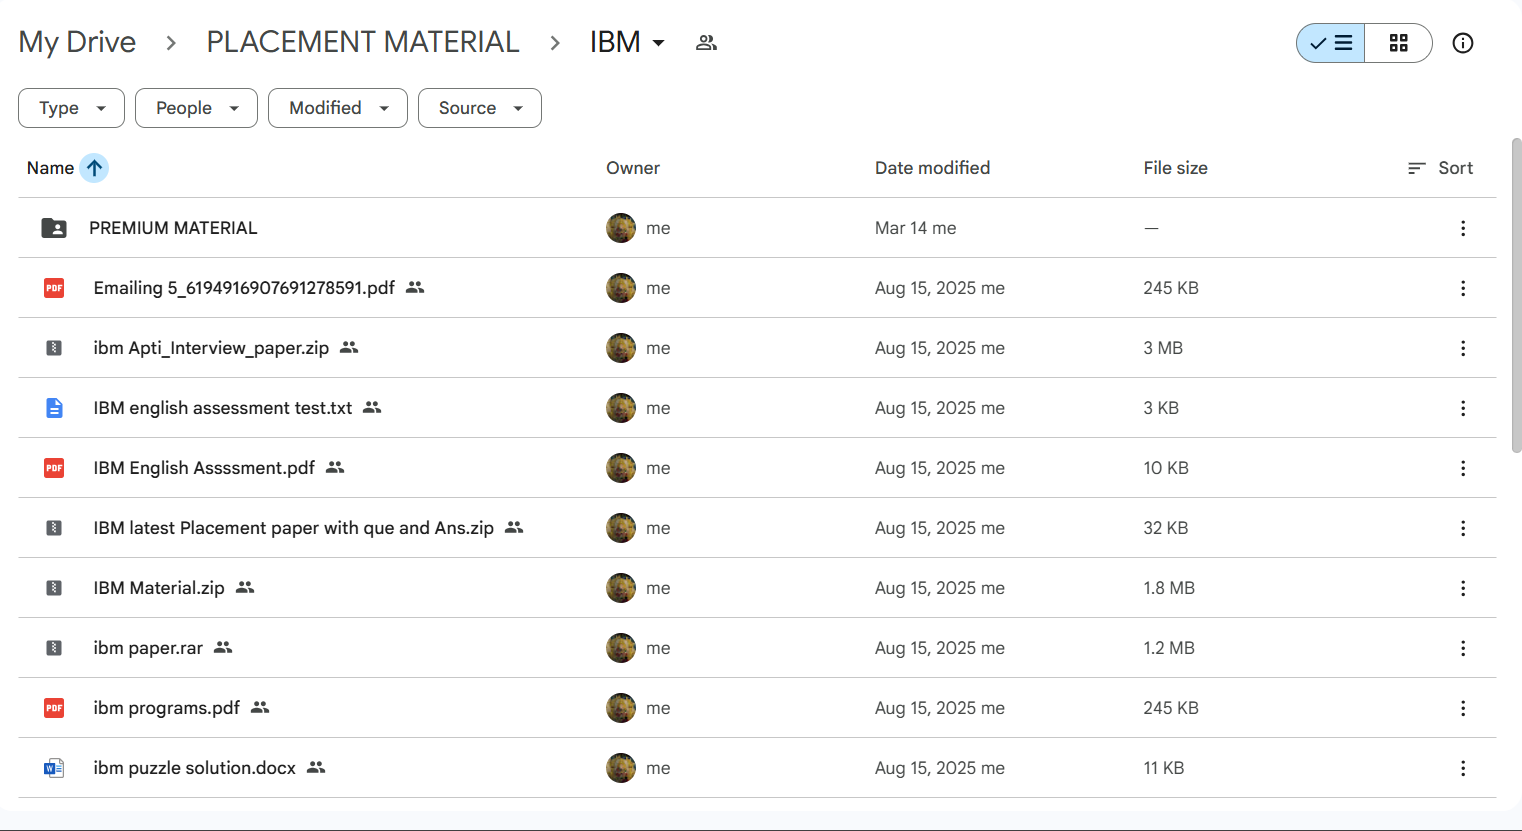Click shared icon next to IBM Material.zip
1522x831 pixels.
[245, 587]
